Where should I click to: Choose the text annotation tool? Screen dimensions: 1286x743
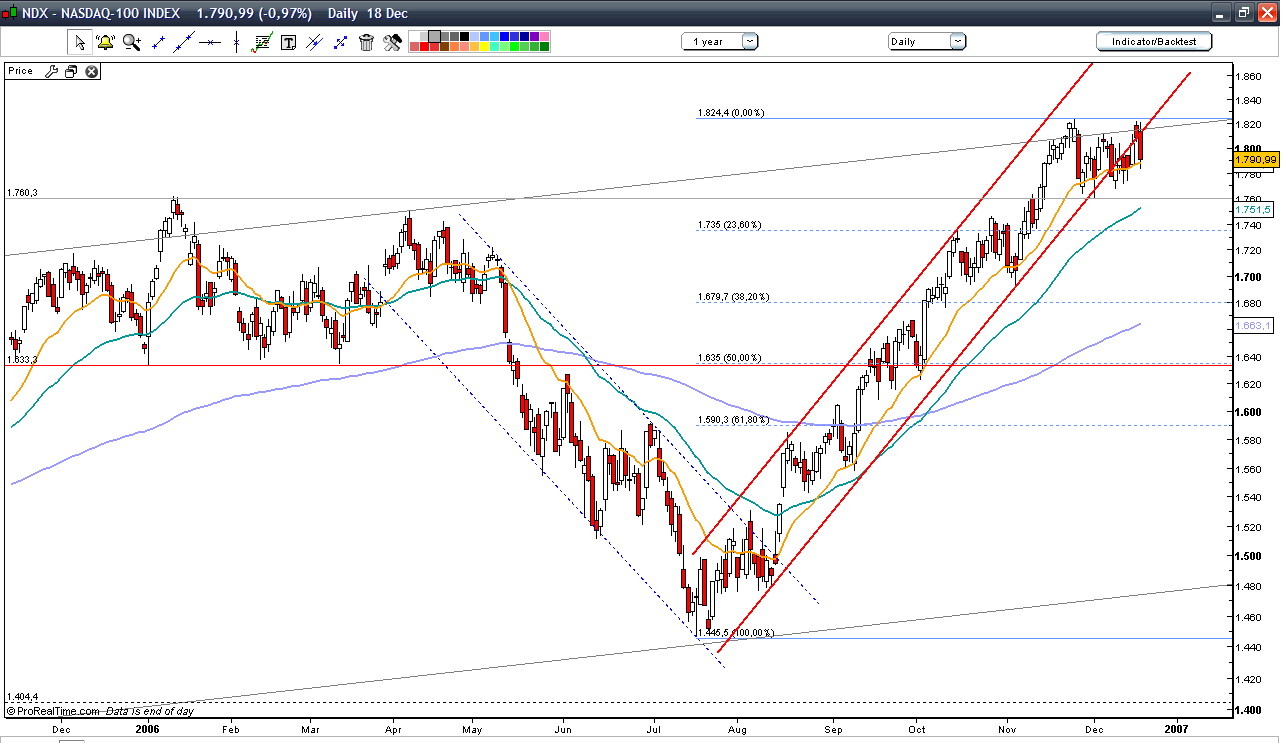289,42
